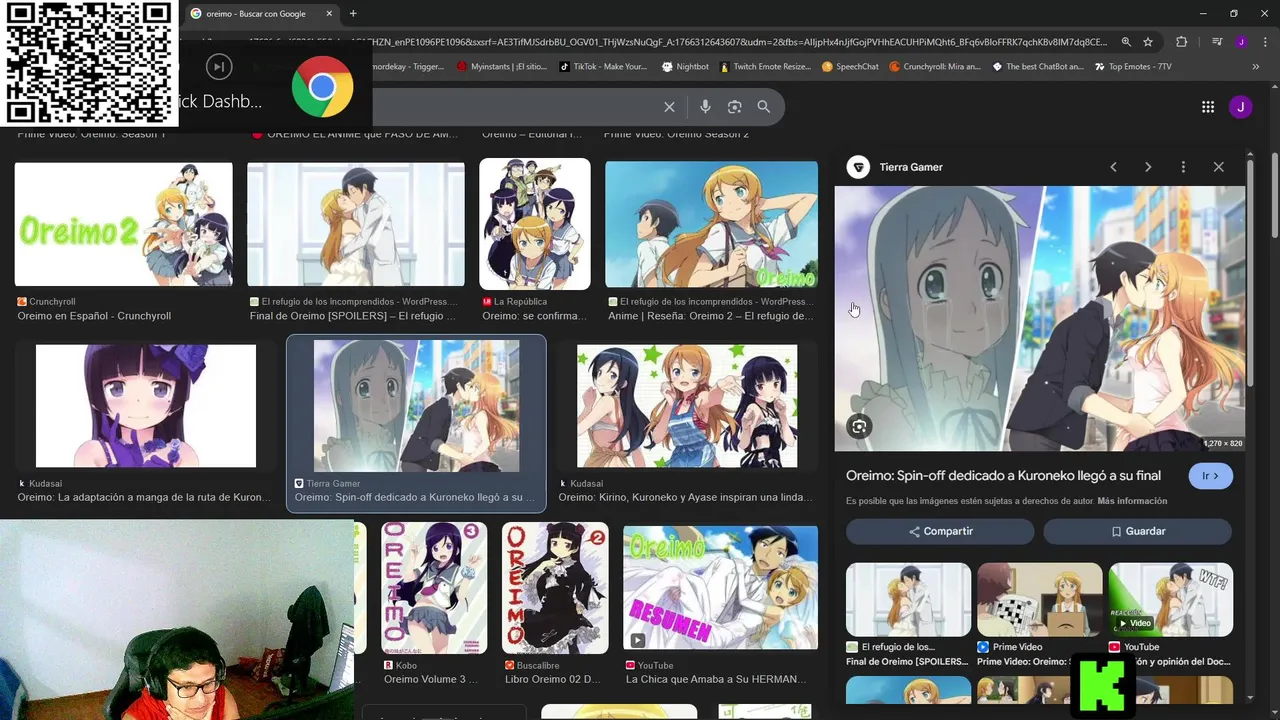The image size is (1280, 720).
Task: Open the Myinstants bookmark
Action: click(502, 67)
